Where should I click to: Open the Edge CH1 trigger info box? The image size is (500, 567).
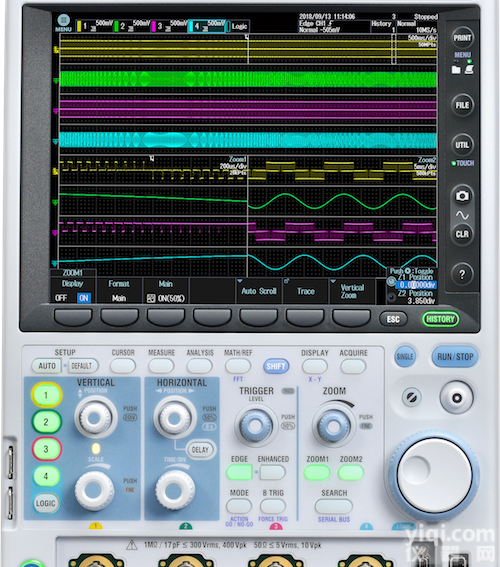point(334,26)
